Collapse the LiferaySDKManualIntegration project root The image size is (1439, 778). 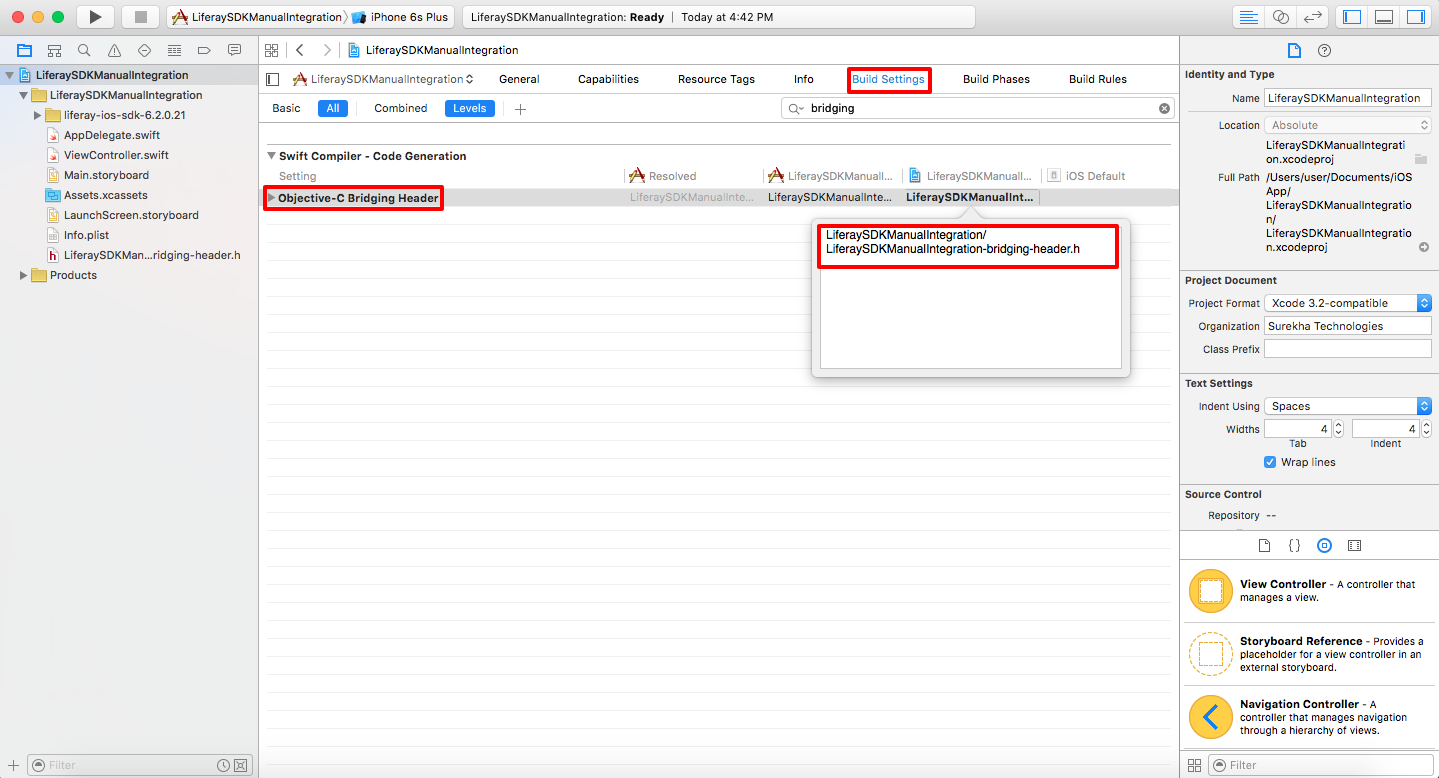(10, 75)
